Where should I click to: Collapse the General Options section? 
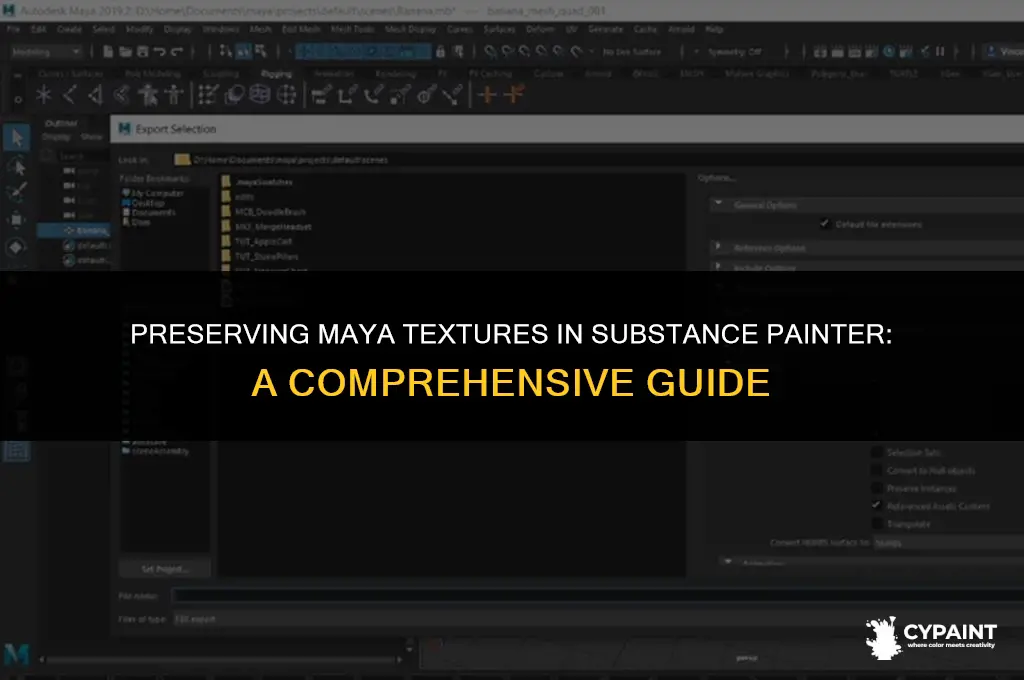[x=718, y=204]
